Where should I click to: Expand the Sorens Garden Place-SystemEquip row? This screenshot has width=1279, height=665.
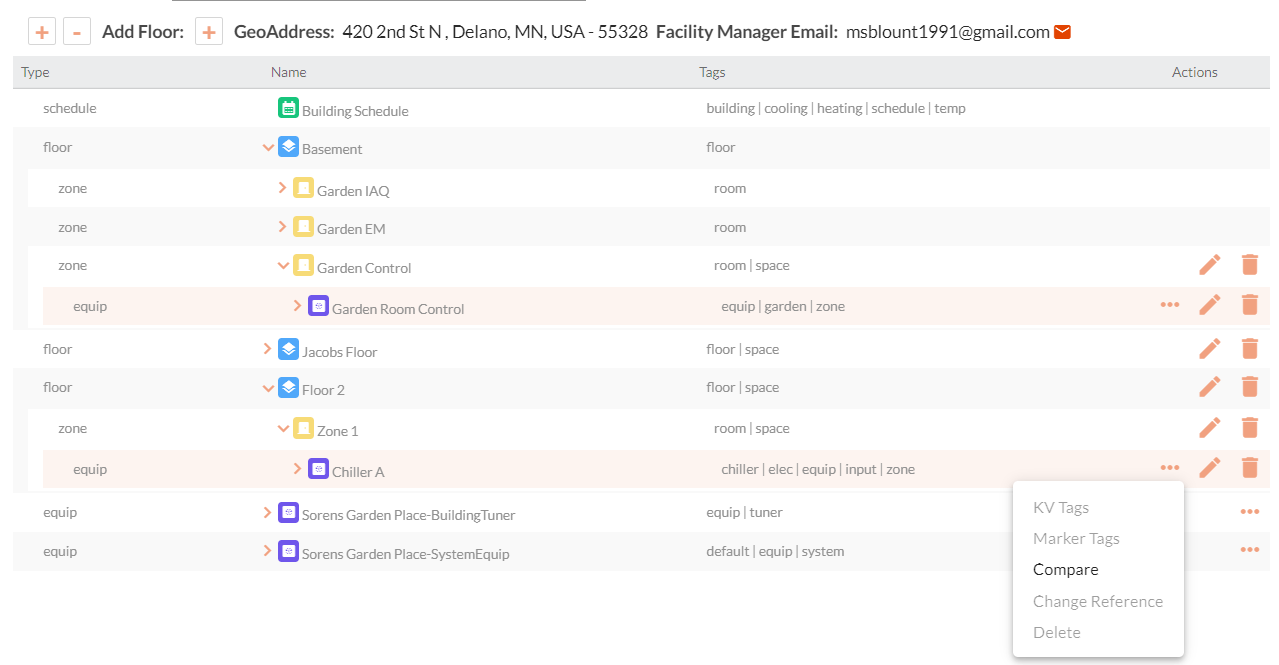point(267,550)
